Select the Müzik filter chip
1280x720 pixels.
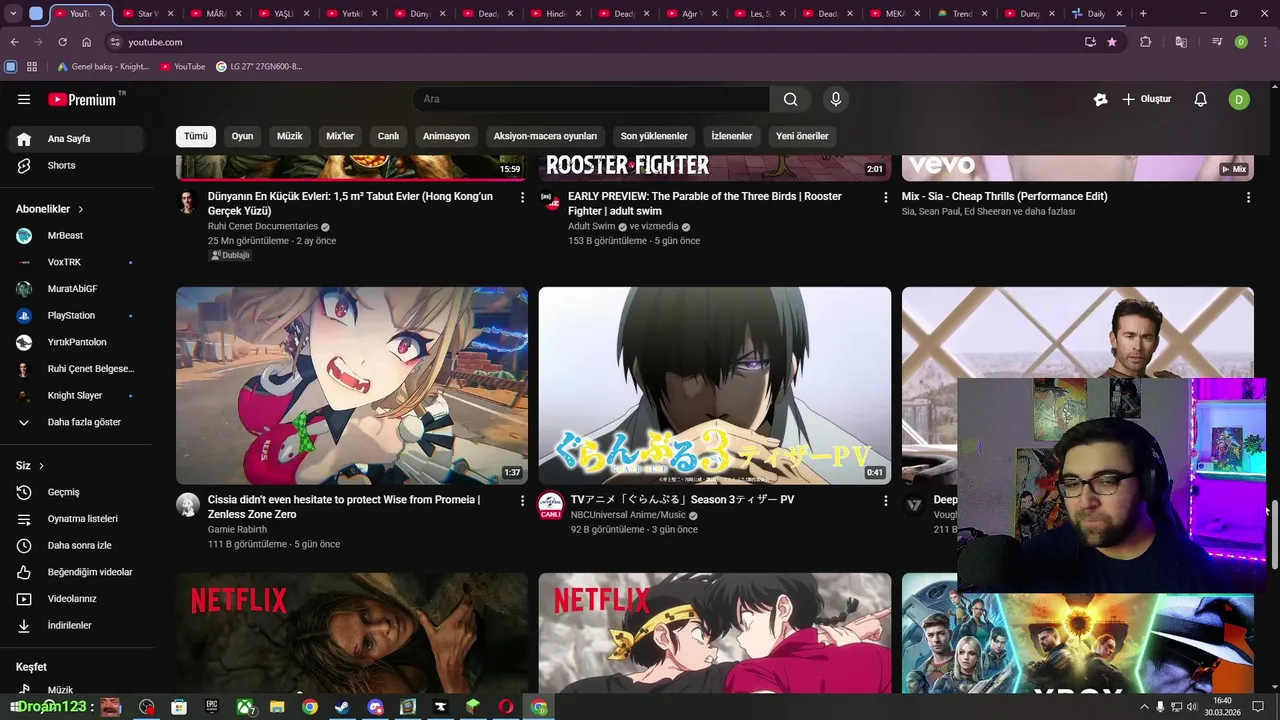(x=290, y=136)
